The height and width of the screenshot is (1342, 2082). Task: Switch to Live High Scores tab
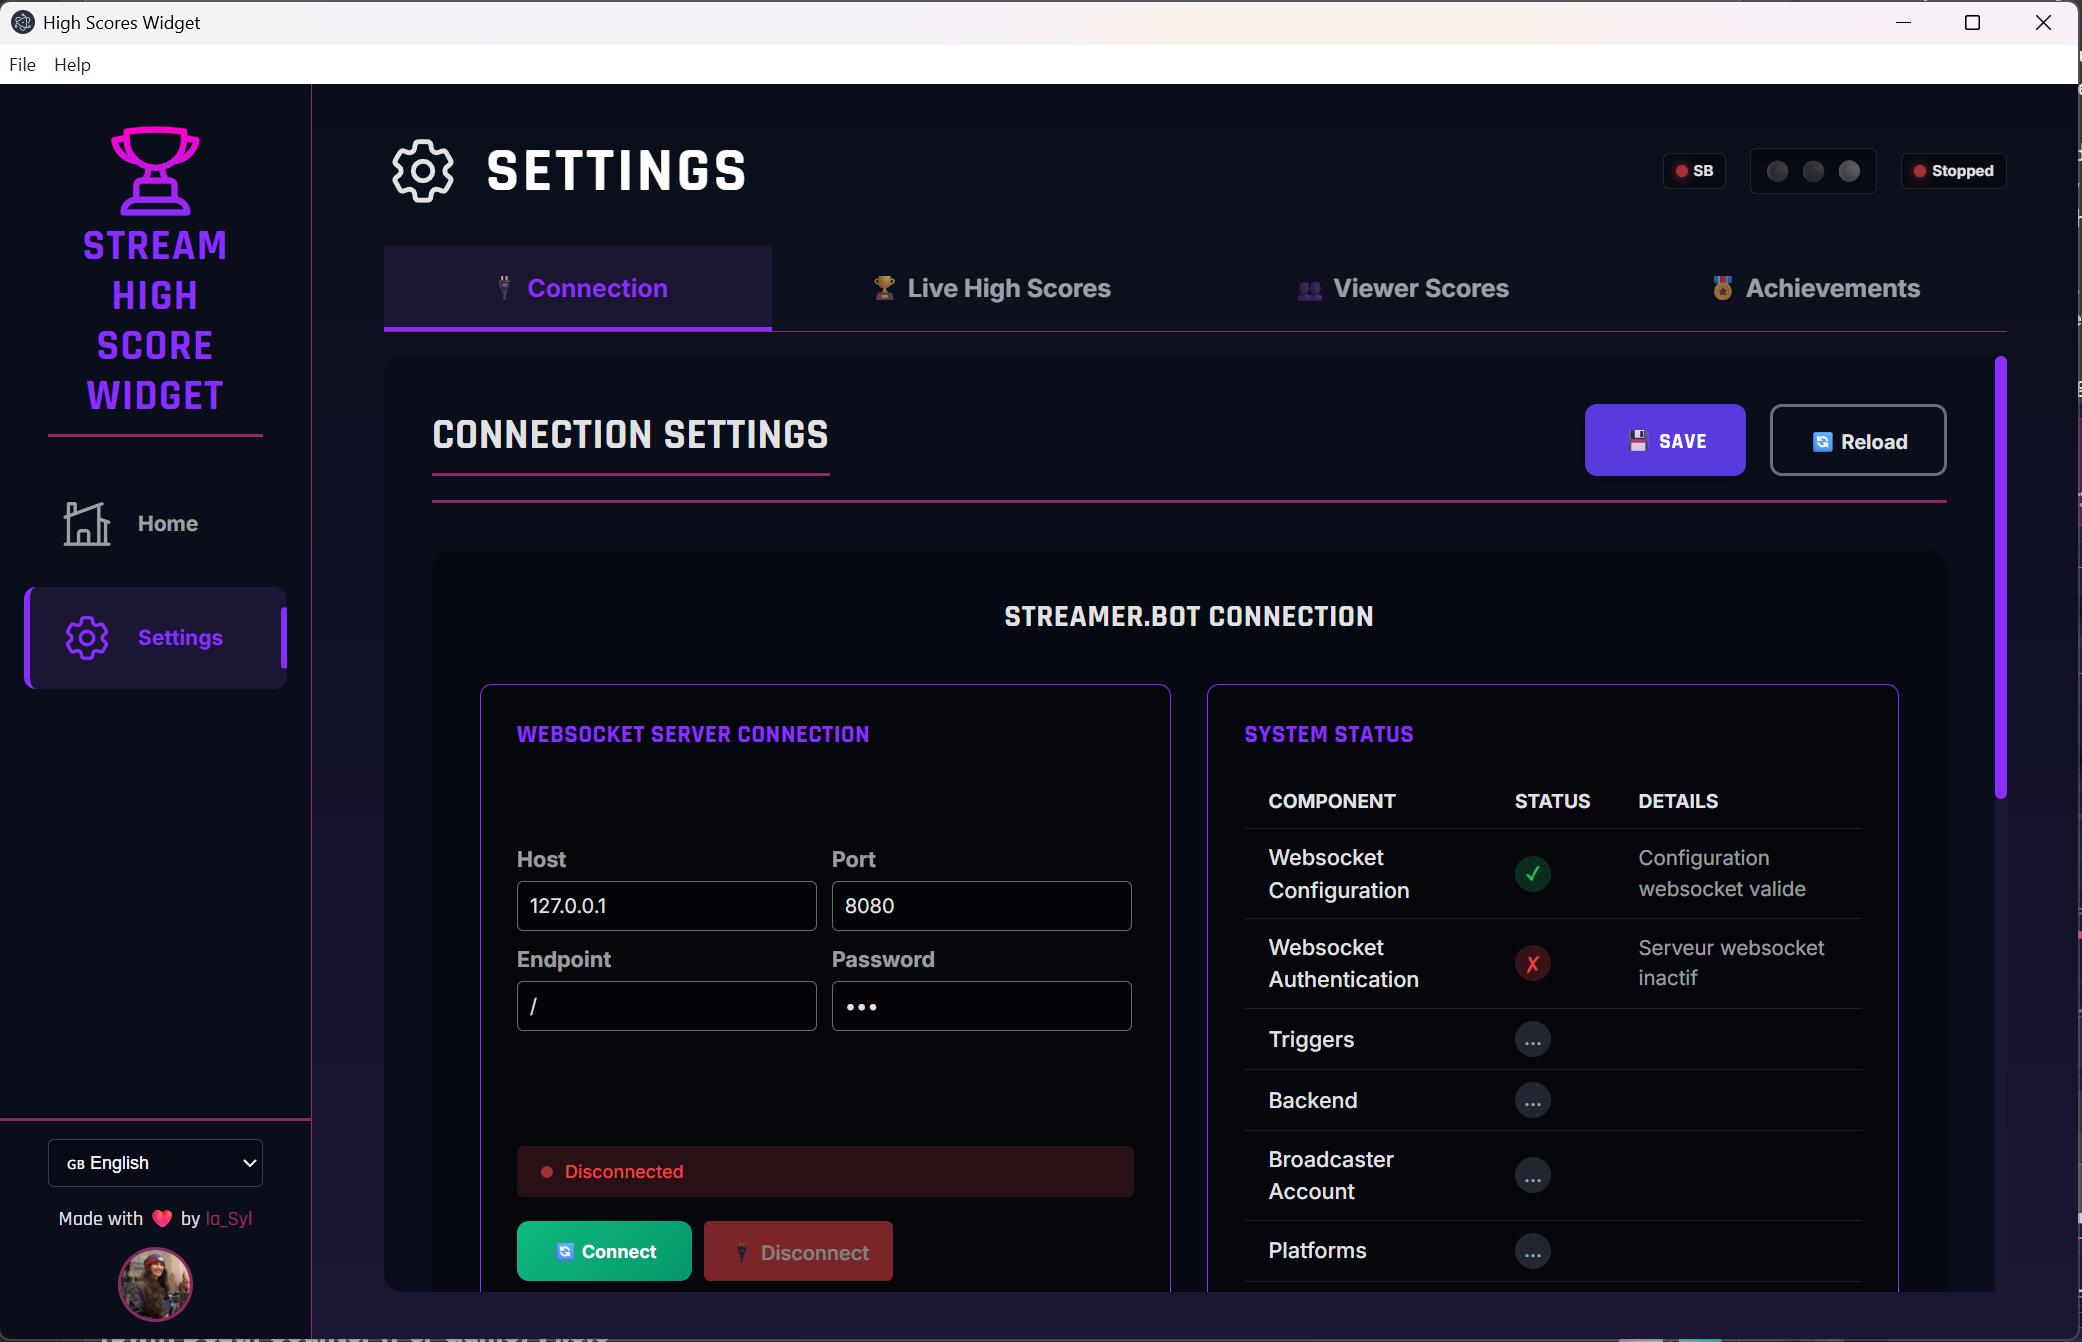(x=992, y=289)
